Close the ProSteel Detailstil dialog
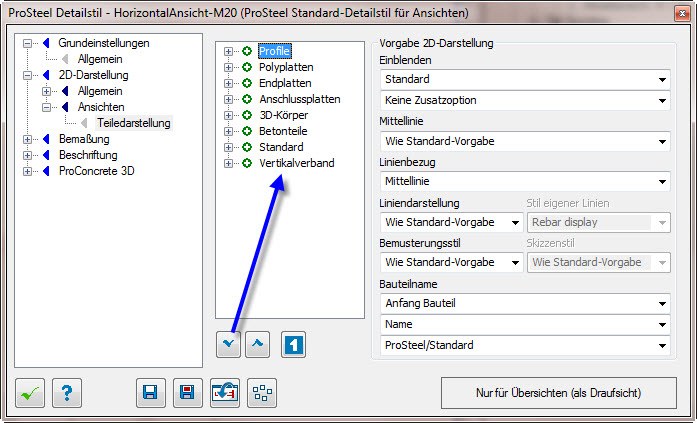 [681, 13]
